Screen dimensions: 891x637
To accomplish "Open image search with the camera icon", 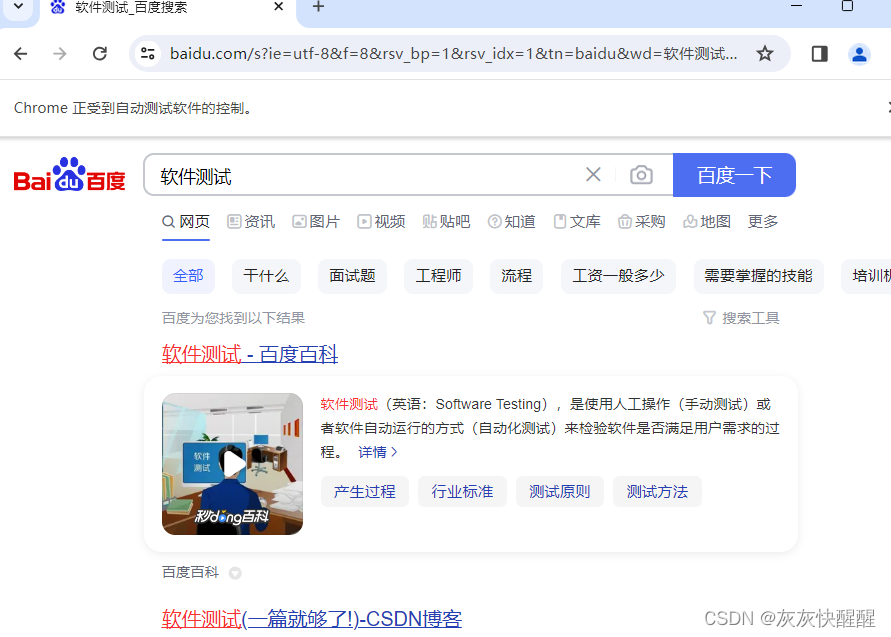I will click(641, 174).
